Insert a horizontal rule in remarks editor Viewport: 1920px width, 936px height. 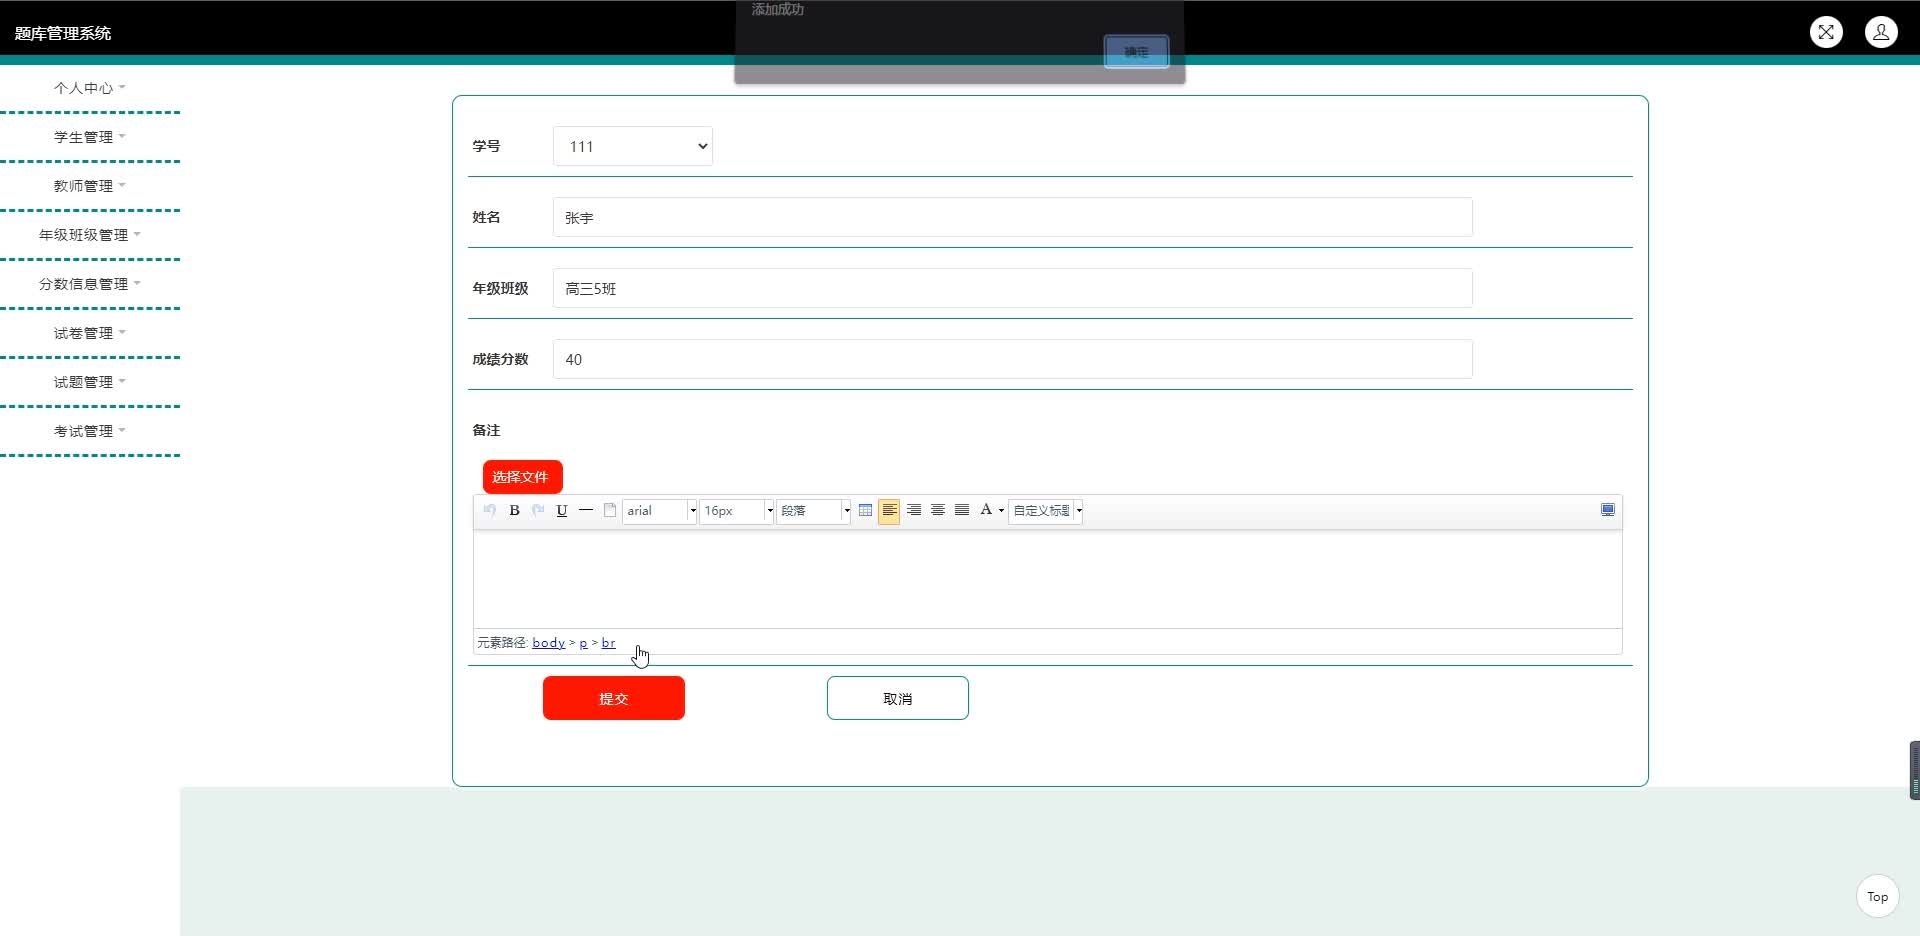(586, 511)
